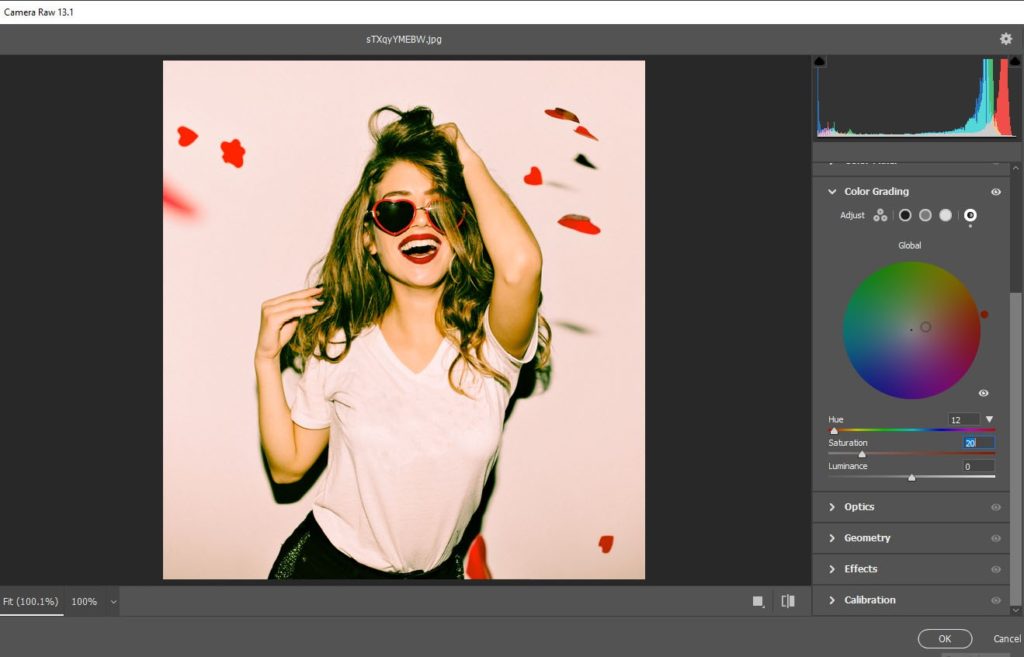
Task: Select the 3-way color wheels view
Action: [x=880, y=215]
